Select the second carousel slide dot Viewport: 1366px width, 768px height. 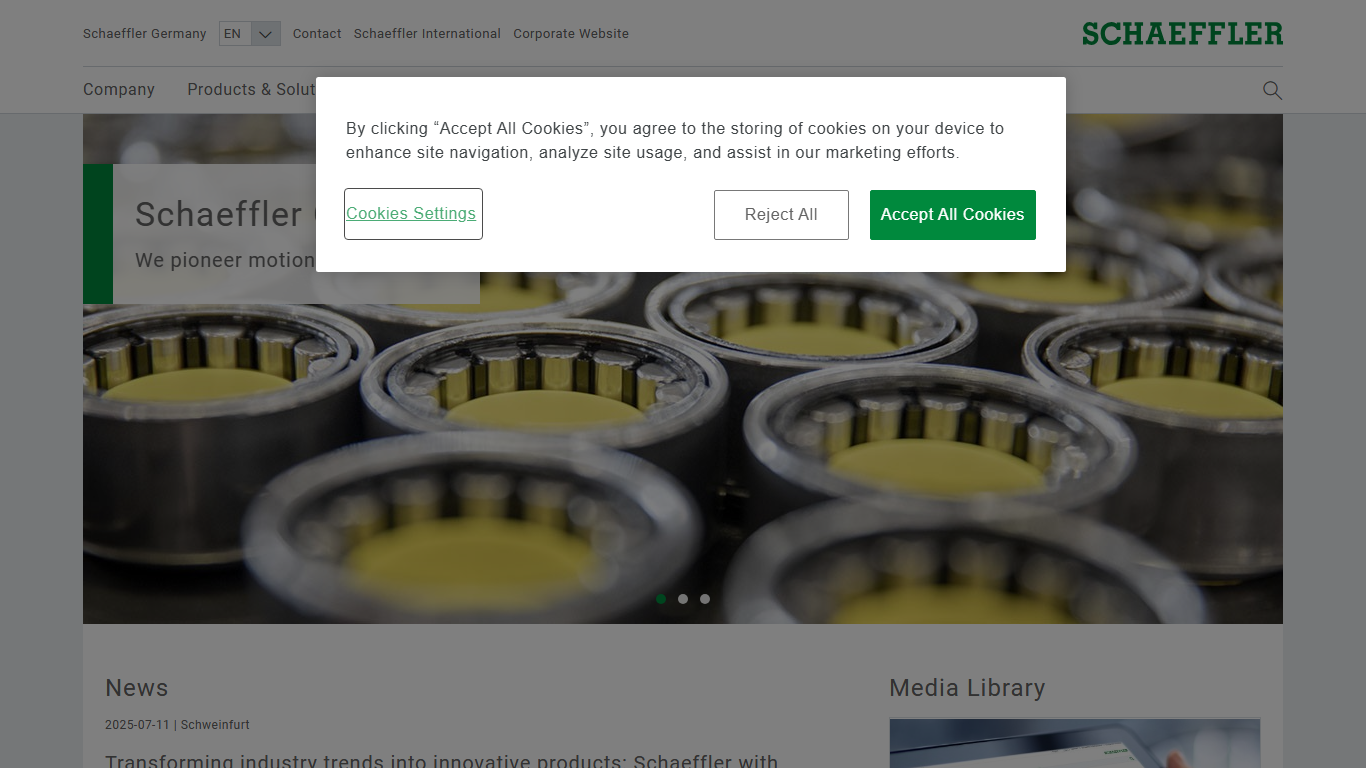[x=683, y=599]
